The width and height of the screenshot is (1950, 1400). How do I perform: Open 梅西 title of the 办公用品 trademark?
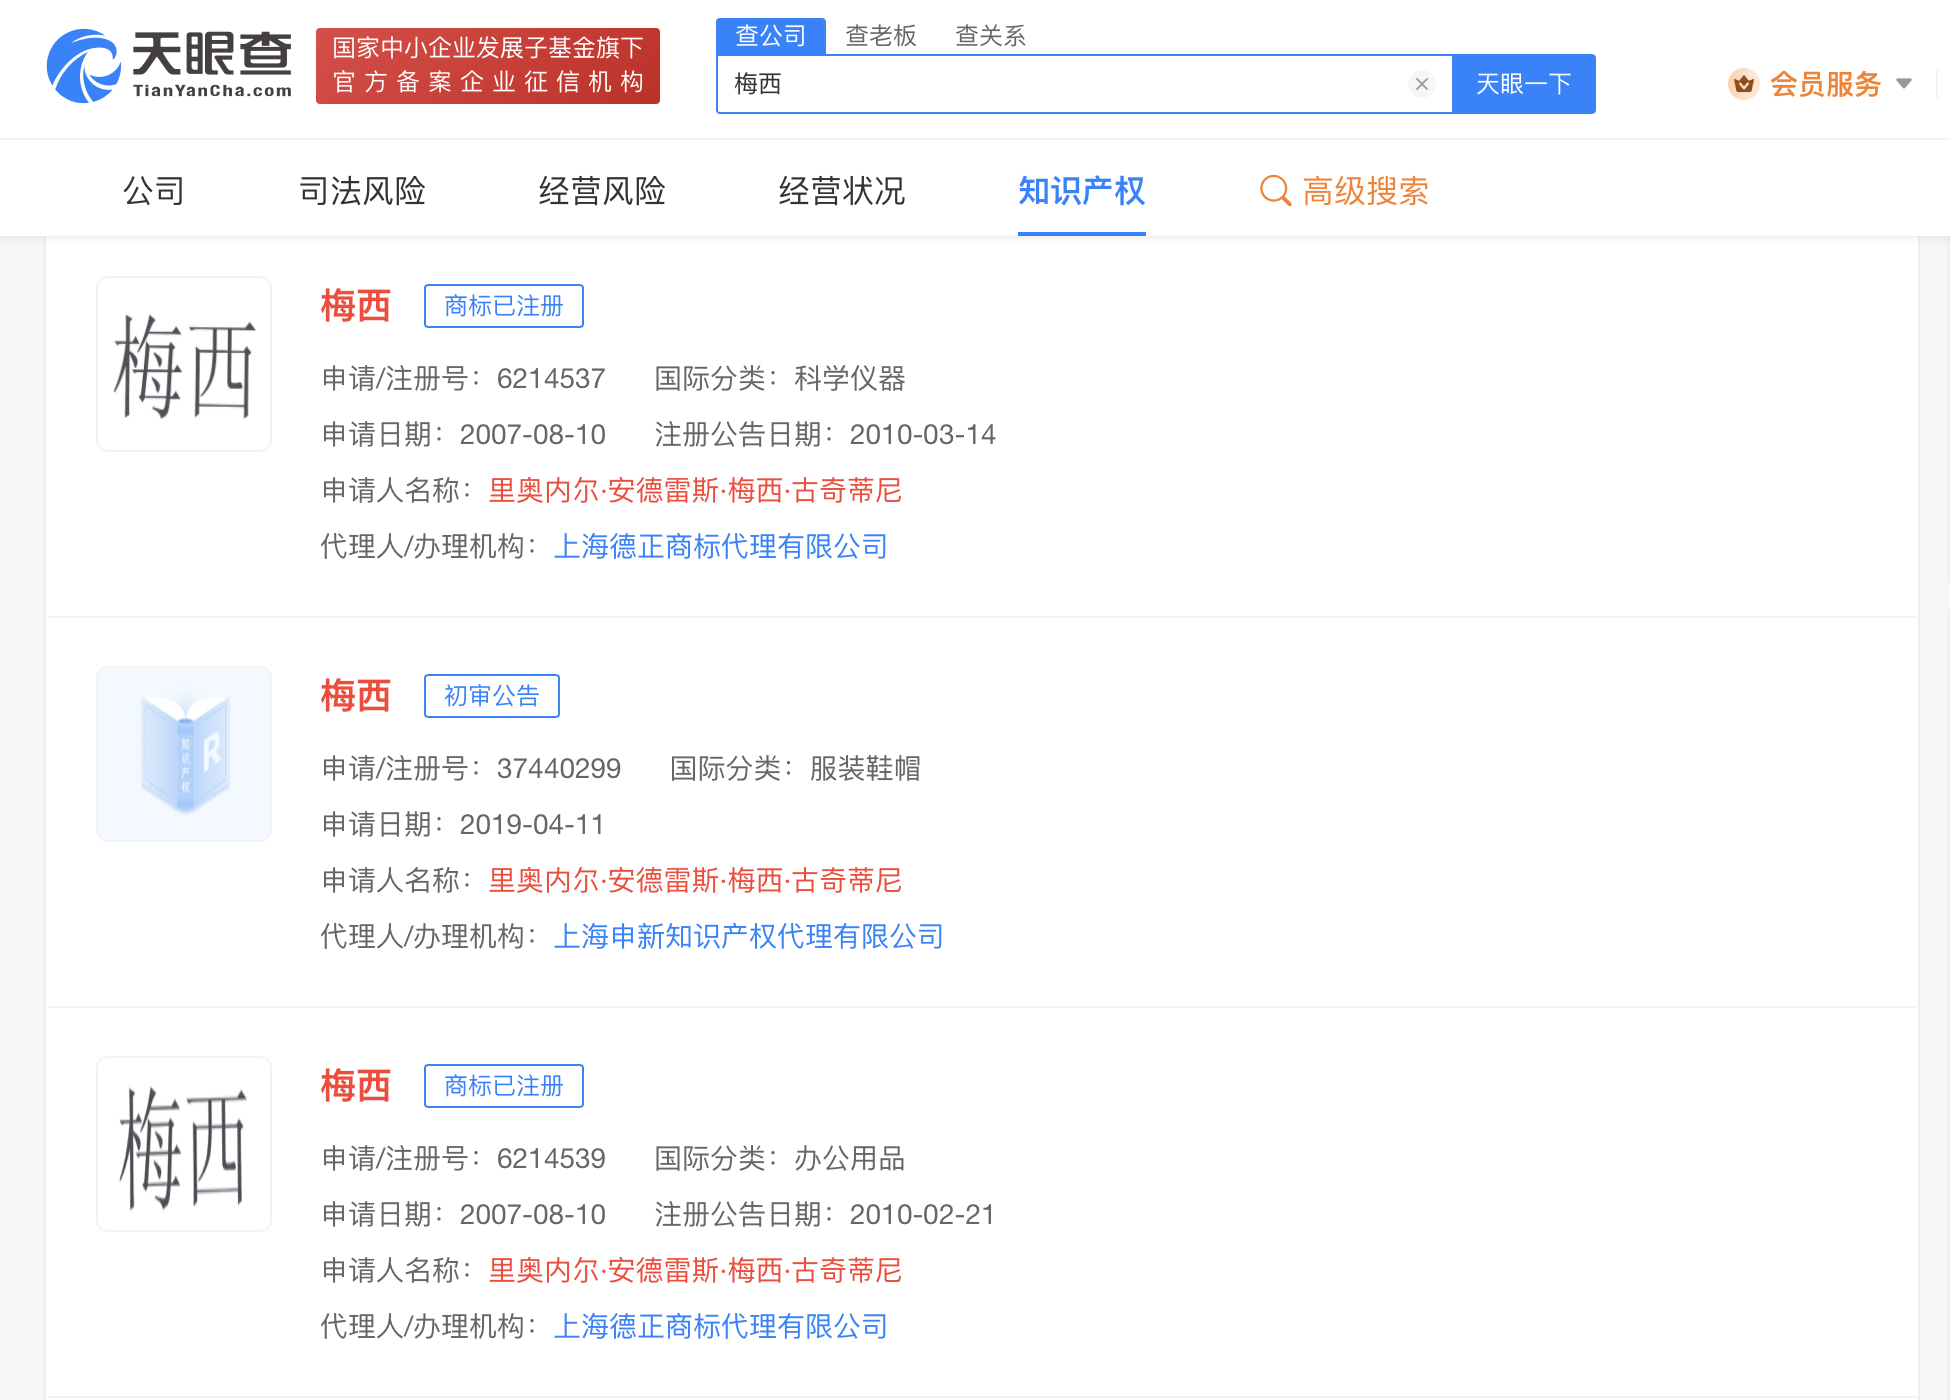click(x=356, y=1086)
